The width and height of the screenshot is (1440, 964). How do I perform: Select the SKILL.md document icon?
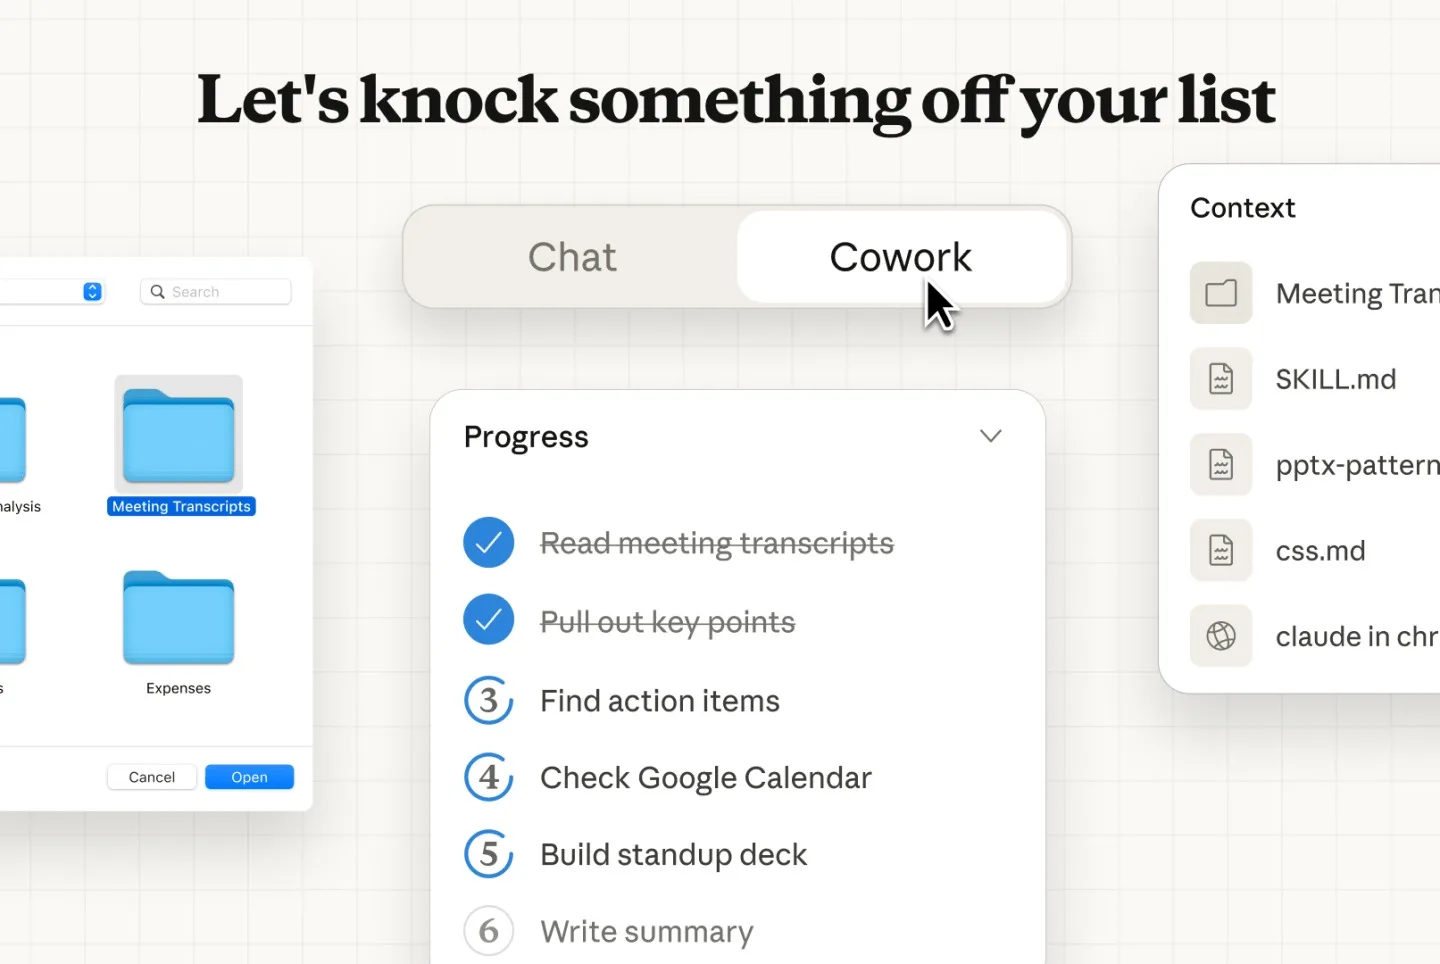1221,379
